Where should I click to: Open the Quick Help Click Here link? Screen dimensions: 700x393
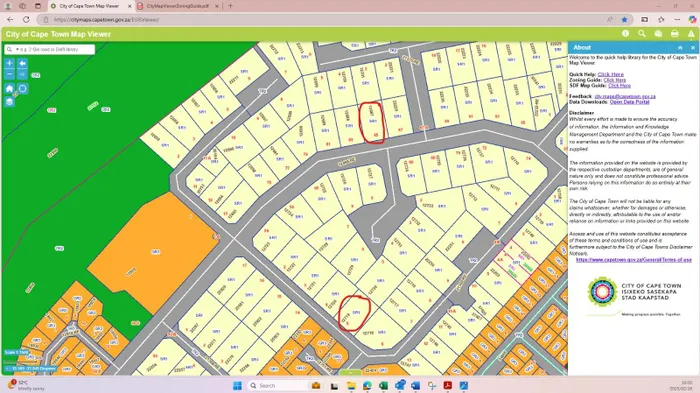pyautogui.click(x=610, y=74)
